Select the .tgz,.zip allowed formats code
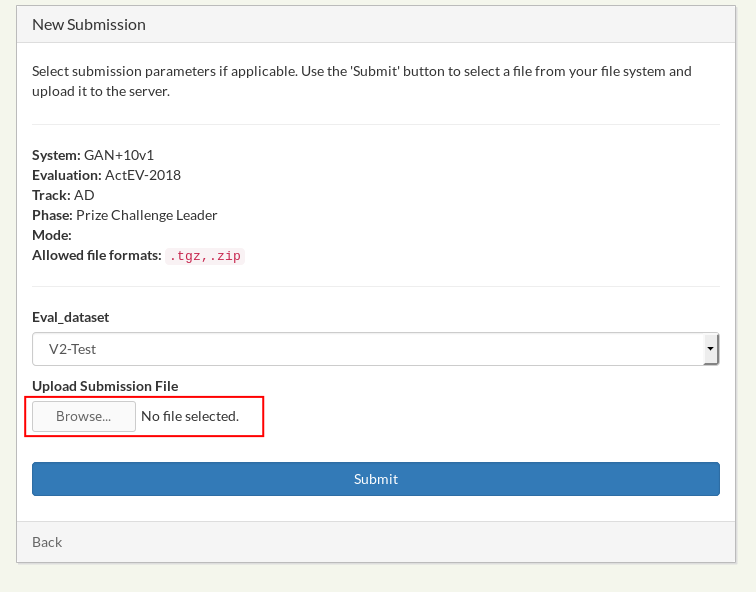 205,256
